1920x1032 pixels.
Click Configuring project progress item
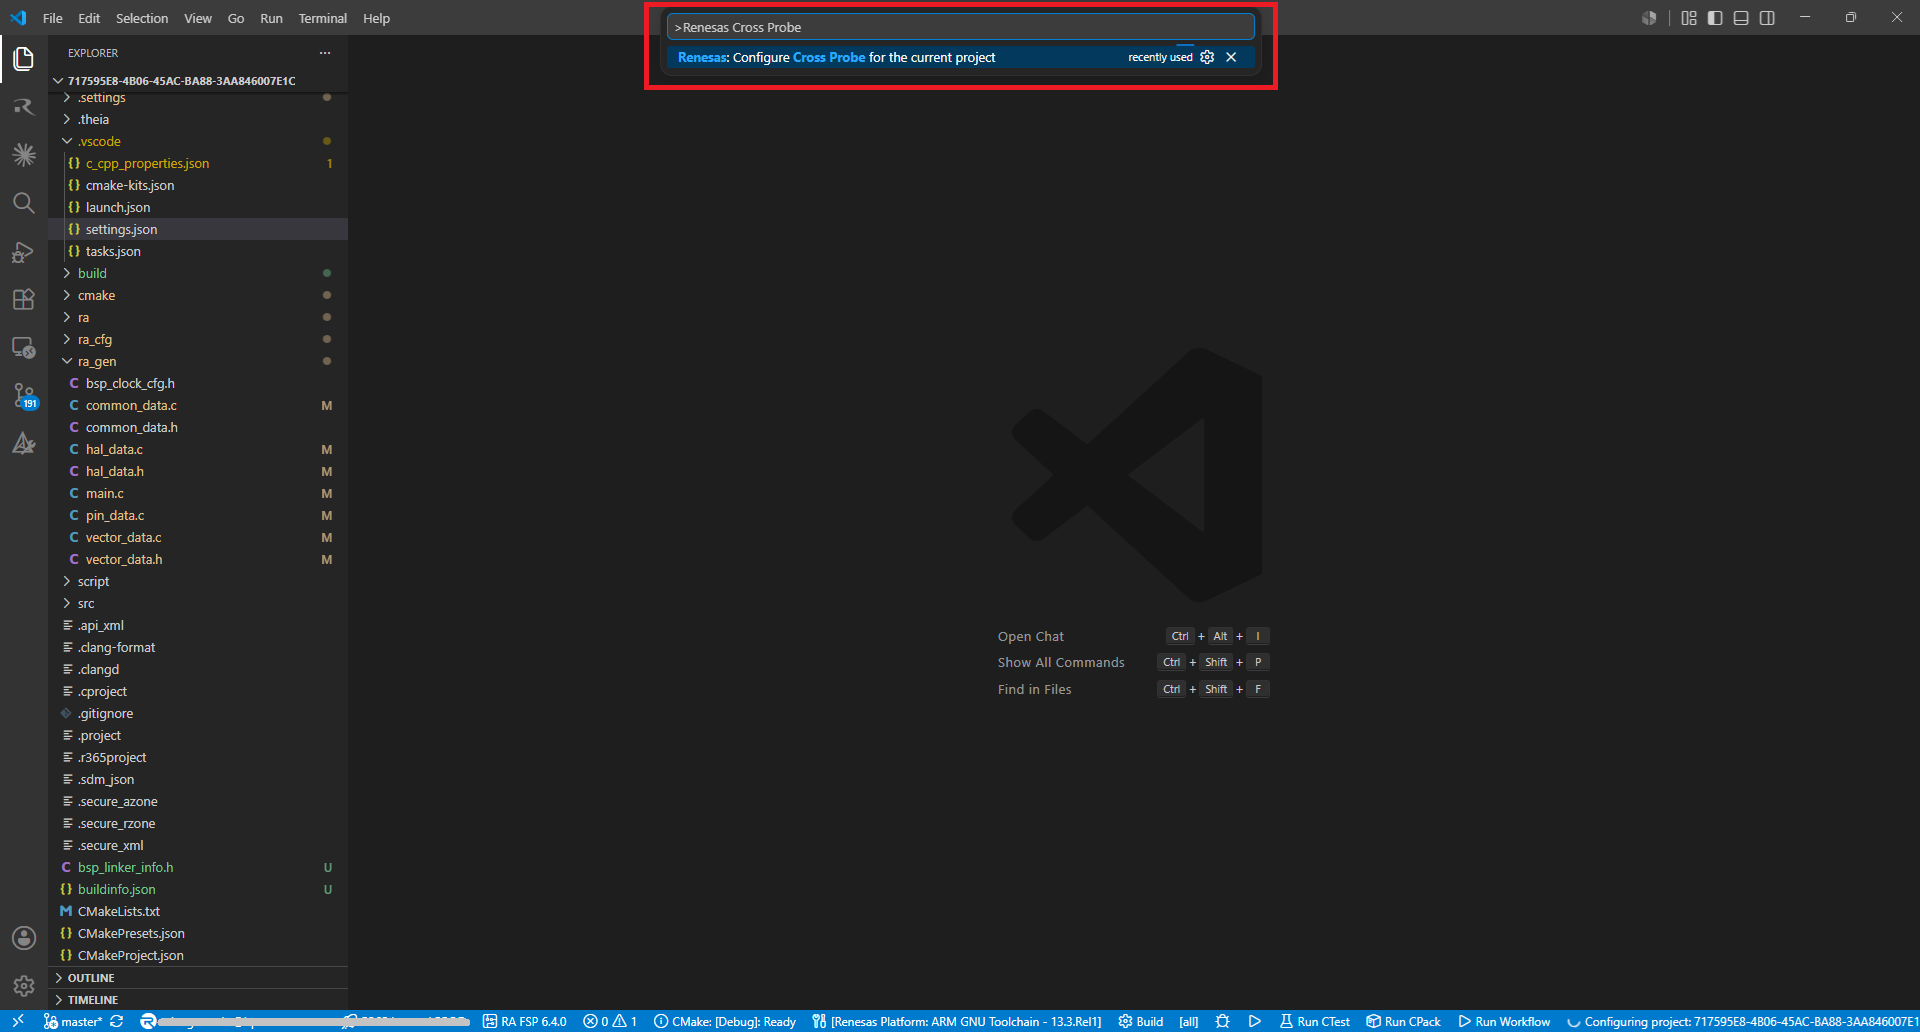click(x=1741, y=1021)
